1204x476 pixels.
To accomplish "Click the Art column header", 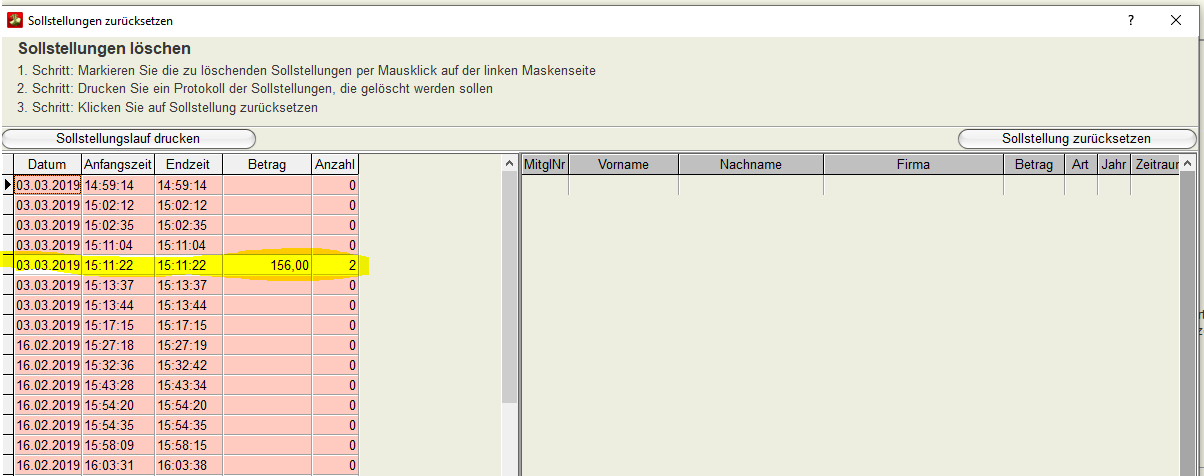I will [x=1080, y=164].
